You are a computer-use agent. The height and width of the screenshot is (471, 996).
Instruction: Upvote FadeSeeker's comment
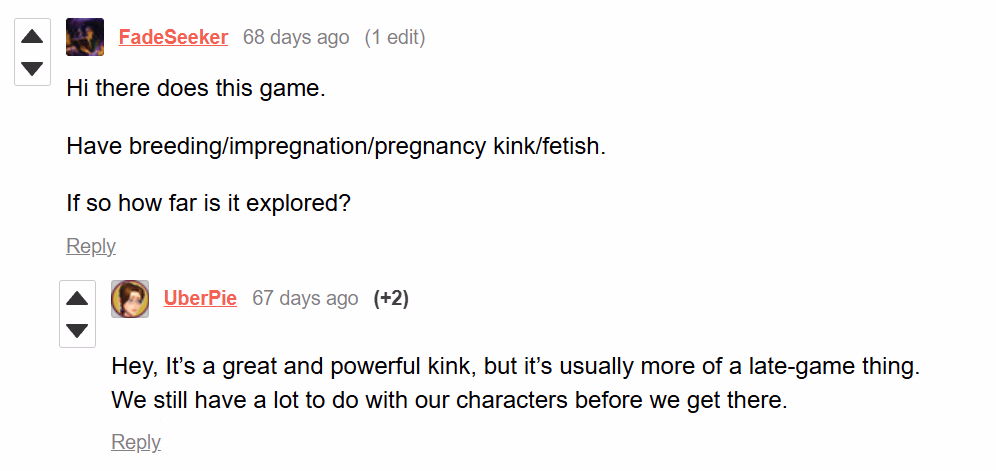pos(32,37)
